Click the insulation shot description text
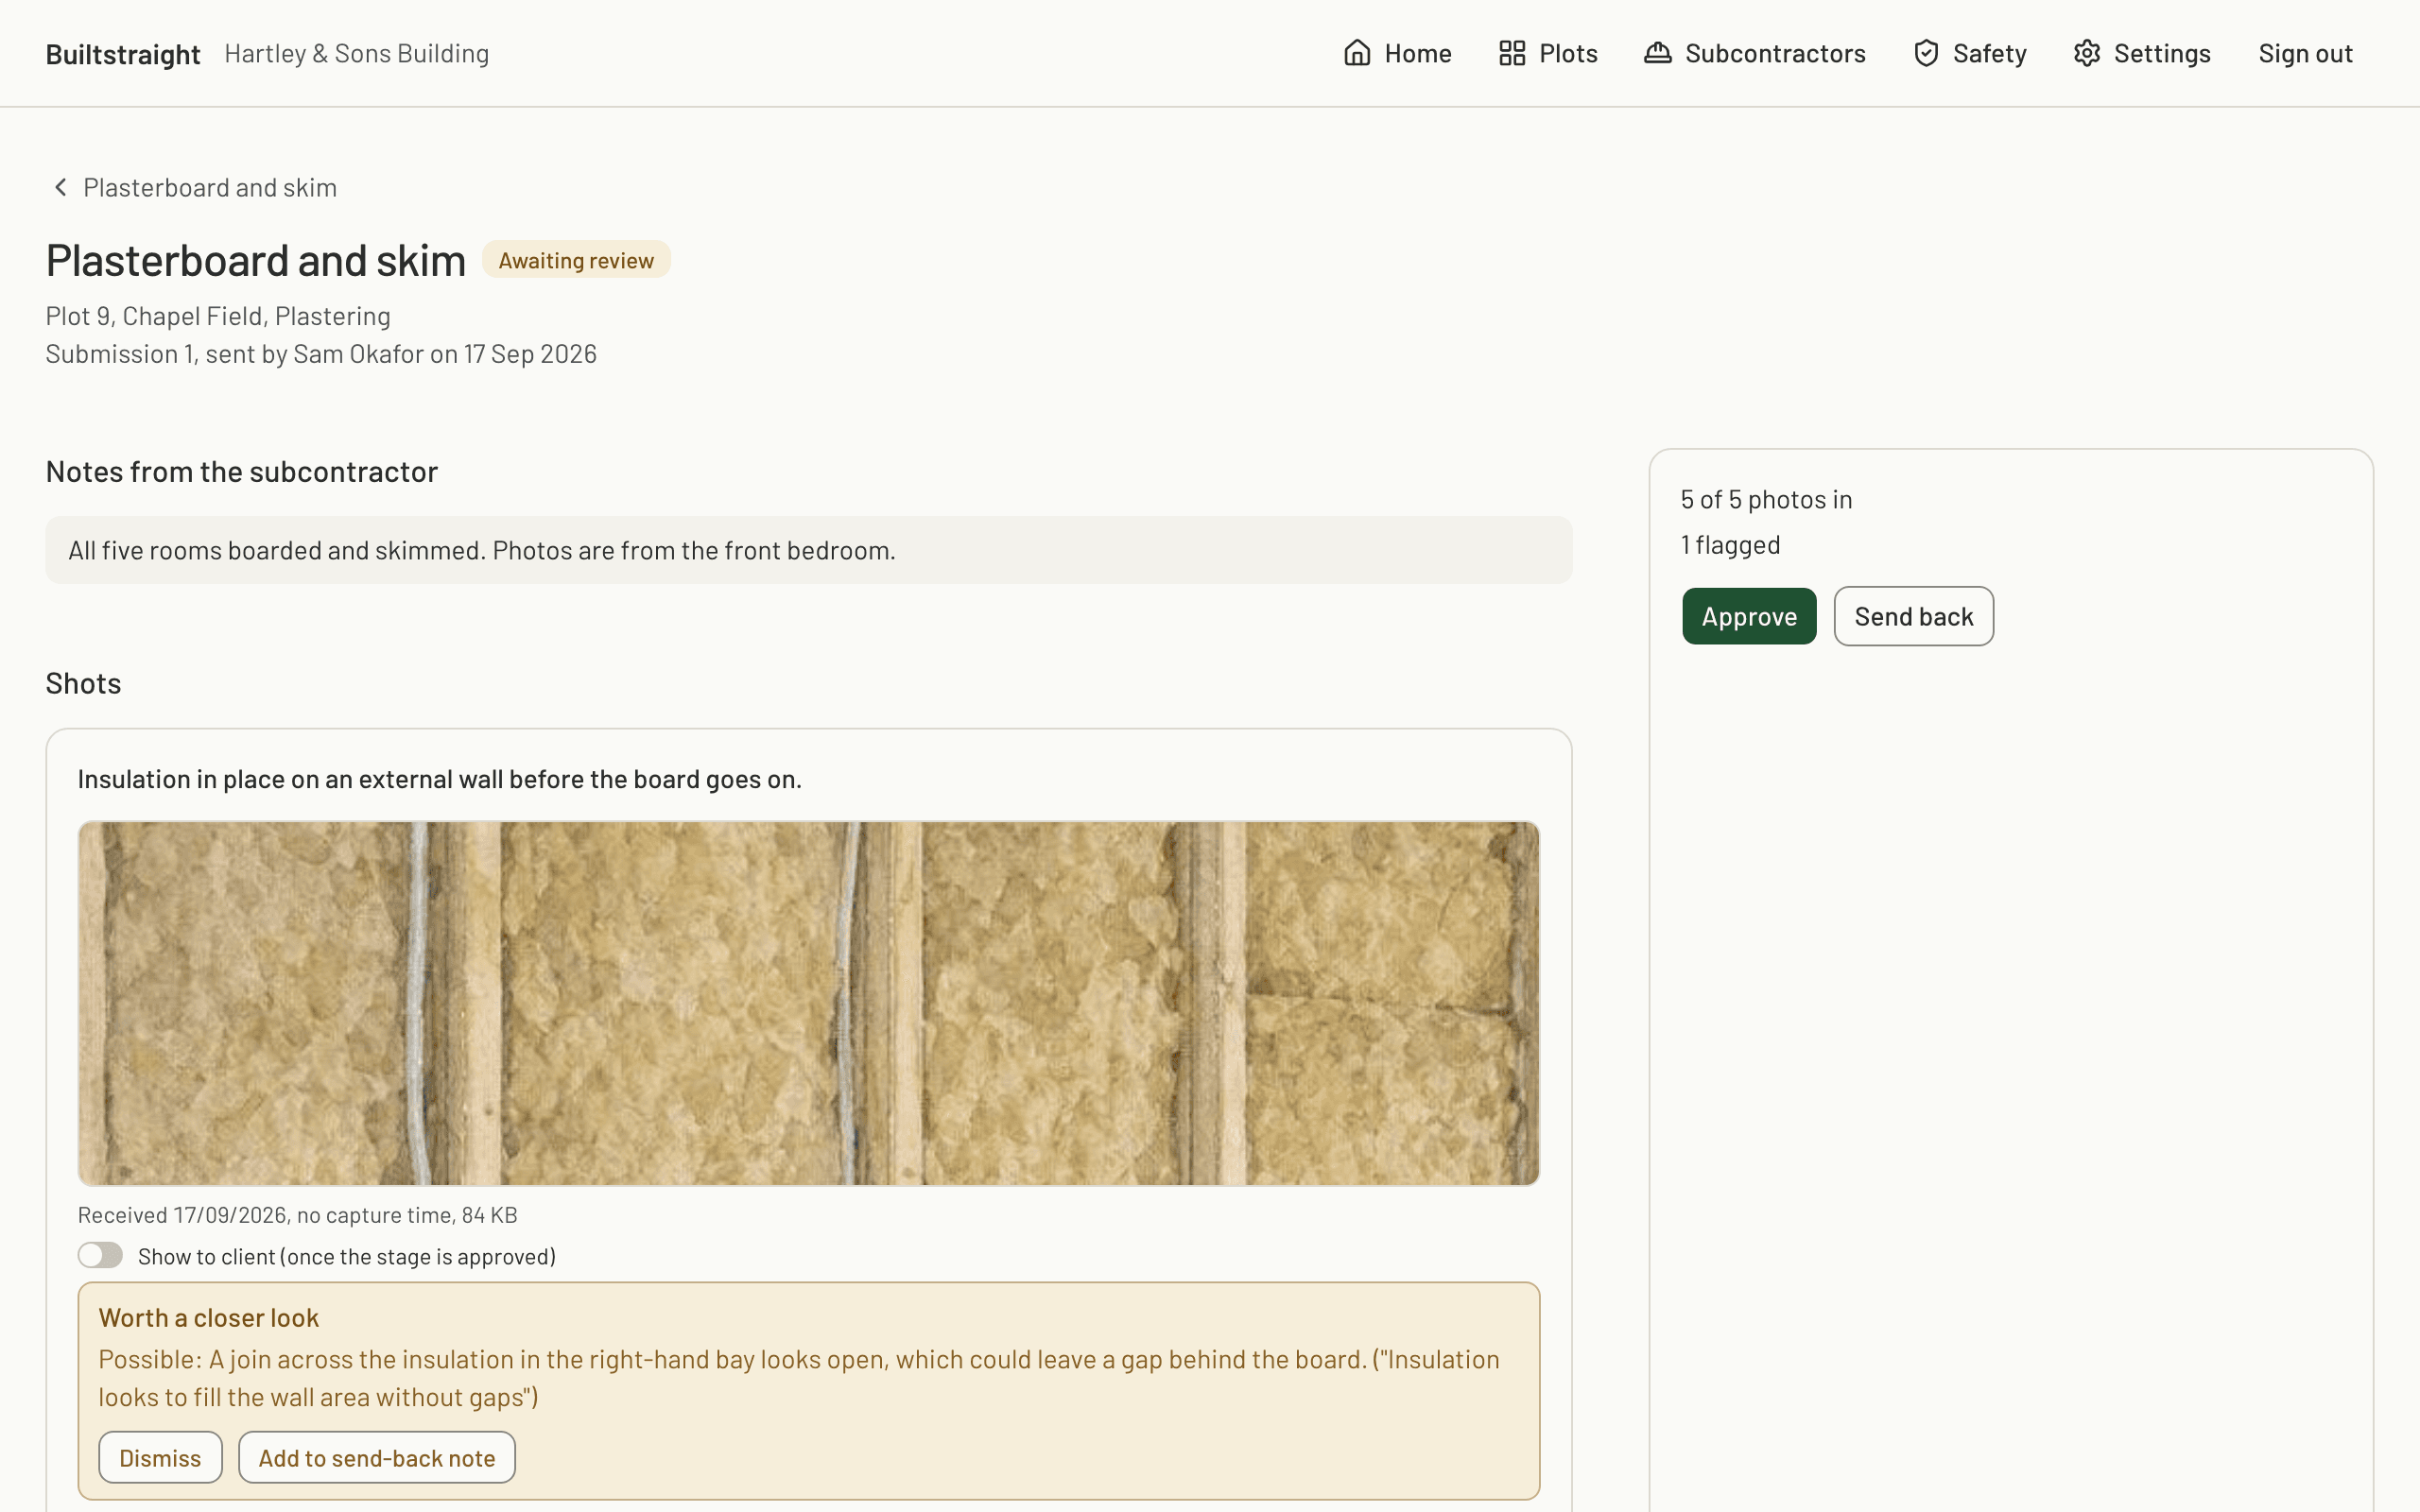The height and width of the screenshot is (1512, 2420). tap(440, 779)
